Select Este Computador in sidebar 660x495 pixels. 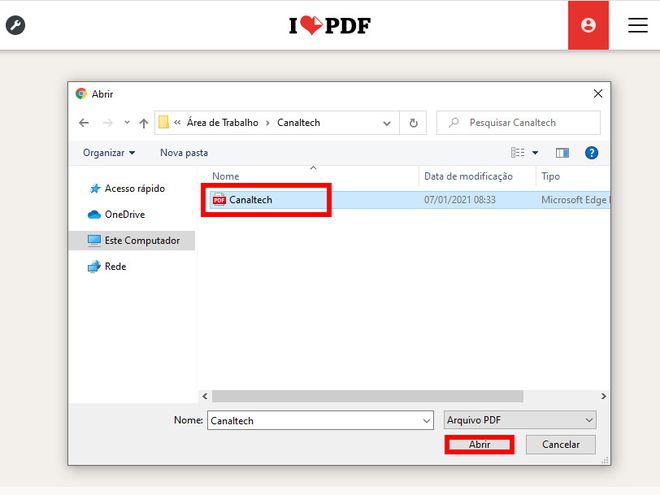(x=131, y=240)
